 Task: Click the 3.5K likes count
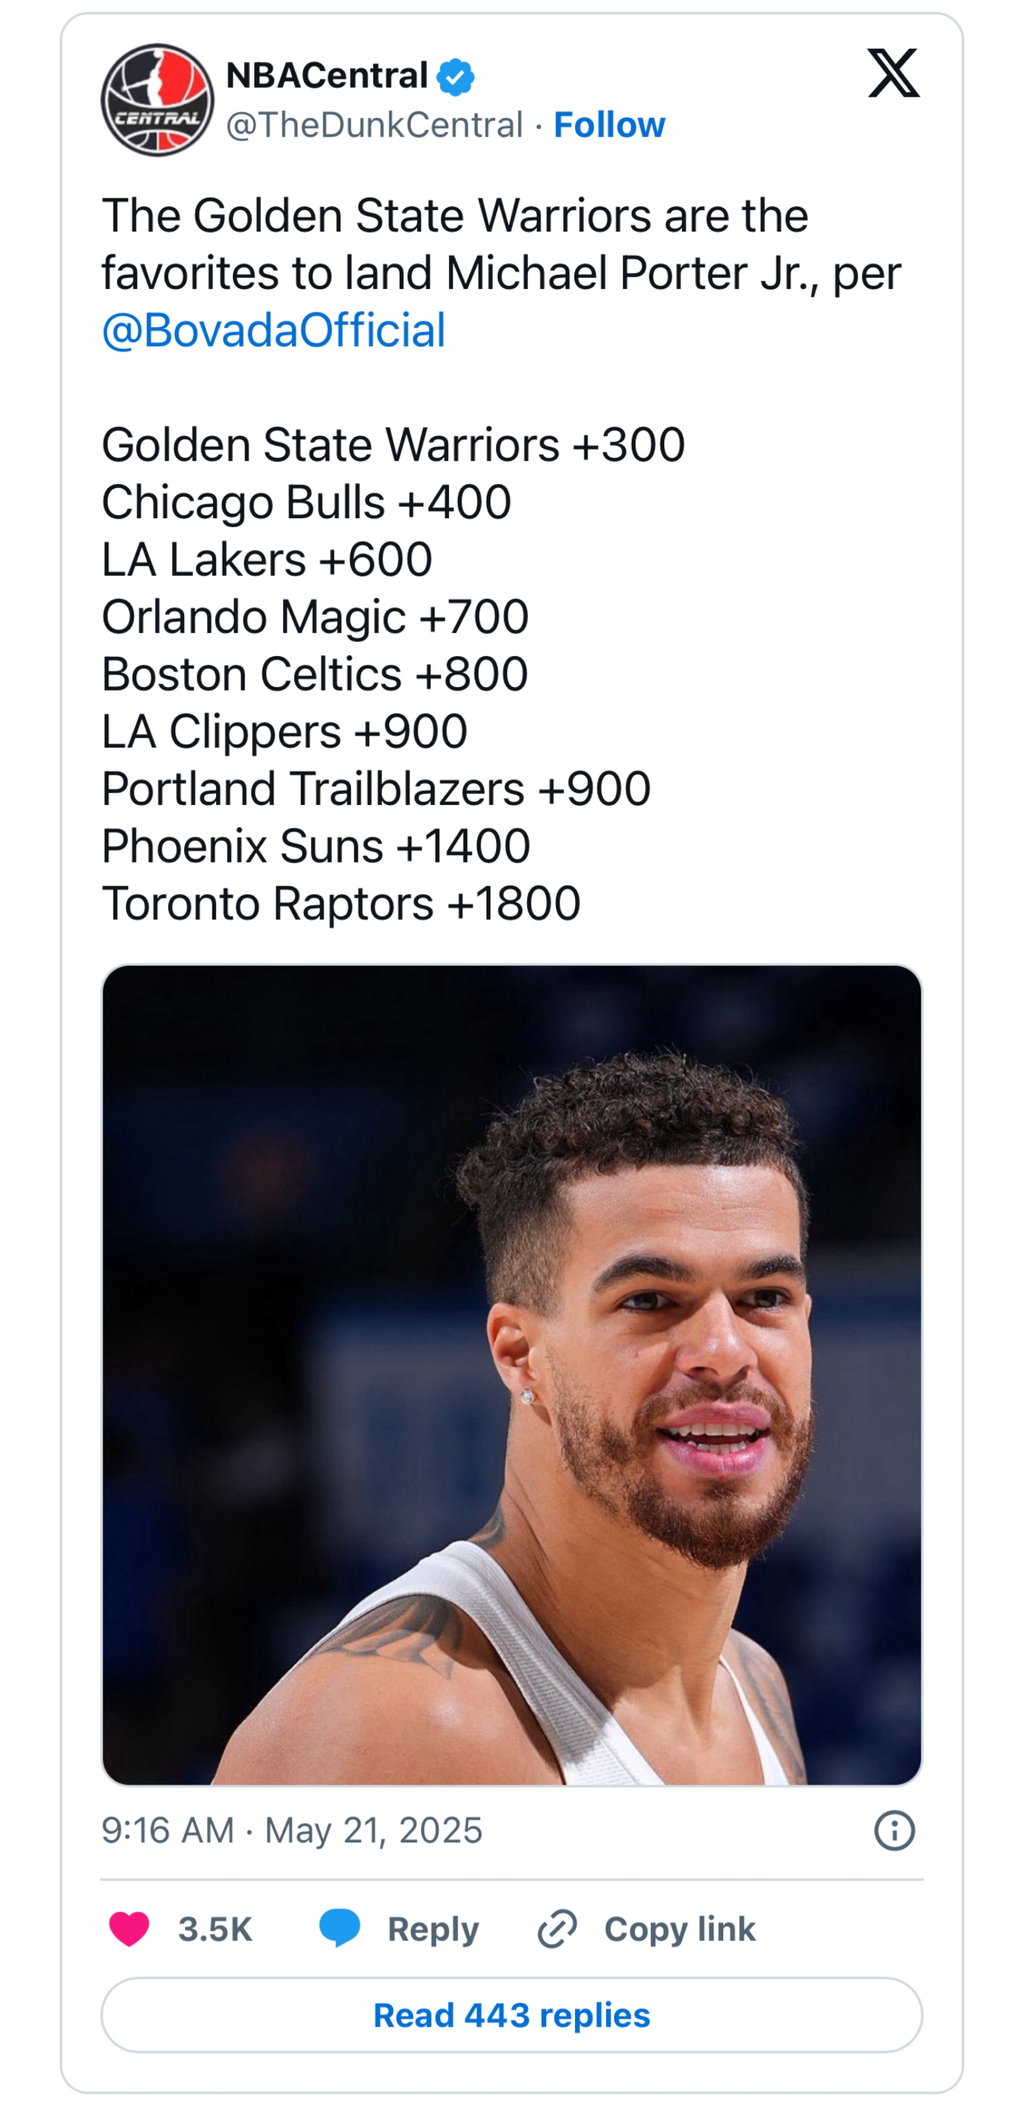coord(215,1928)
